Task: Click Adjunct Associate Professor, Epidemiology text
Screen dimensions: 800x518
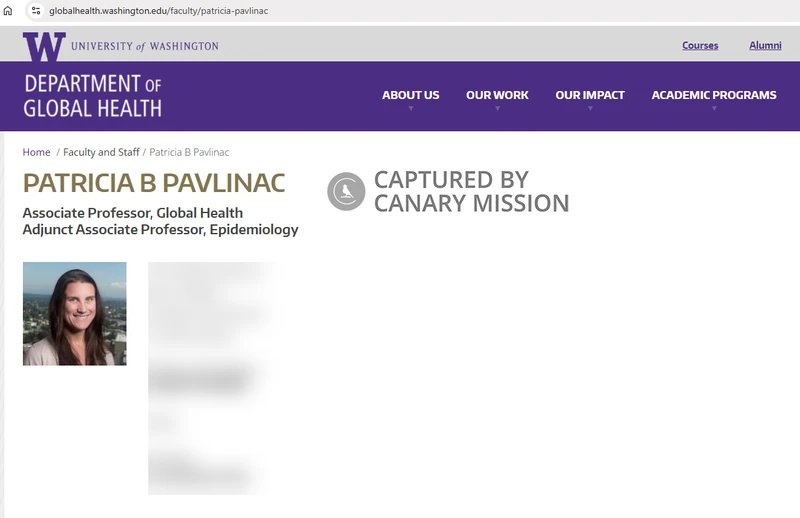Action: click(x=160, y=230)
